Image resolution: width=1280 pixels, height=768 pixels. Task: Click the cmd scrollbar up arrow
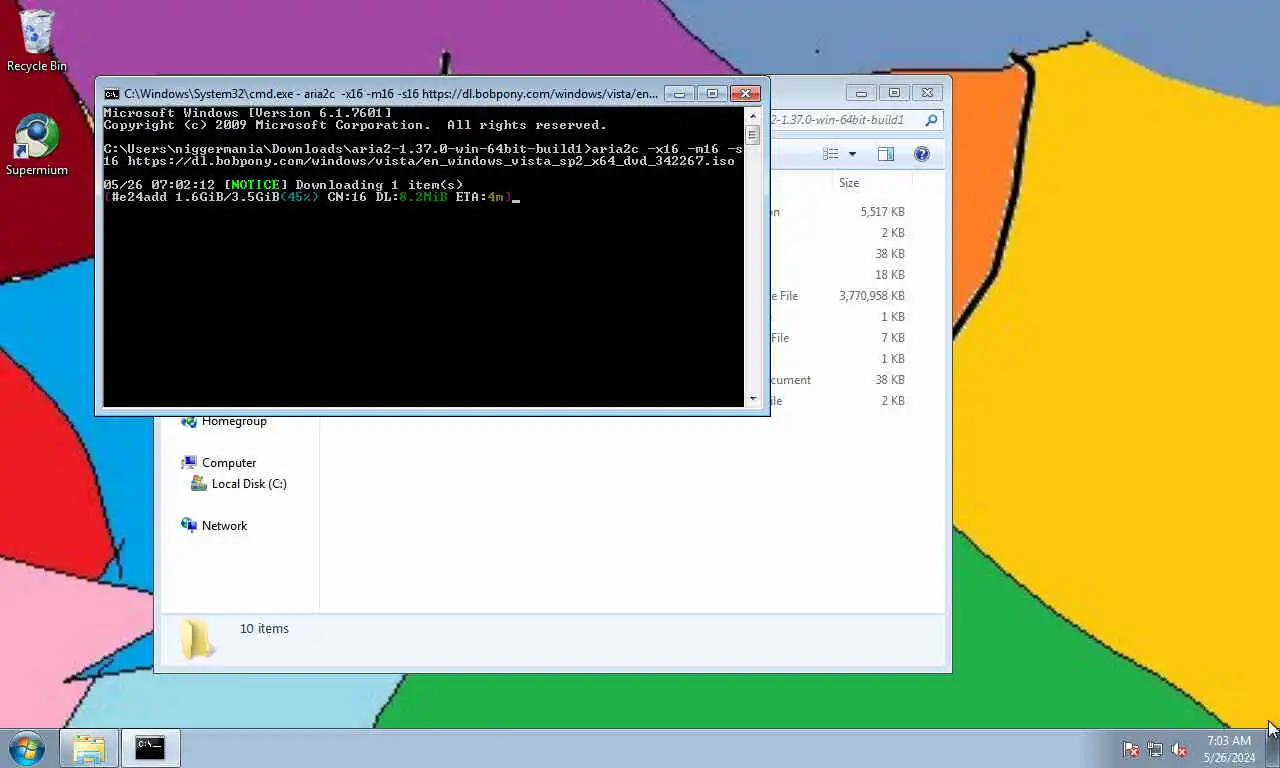(753, 115)
